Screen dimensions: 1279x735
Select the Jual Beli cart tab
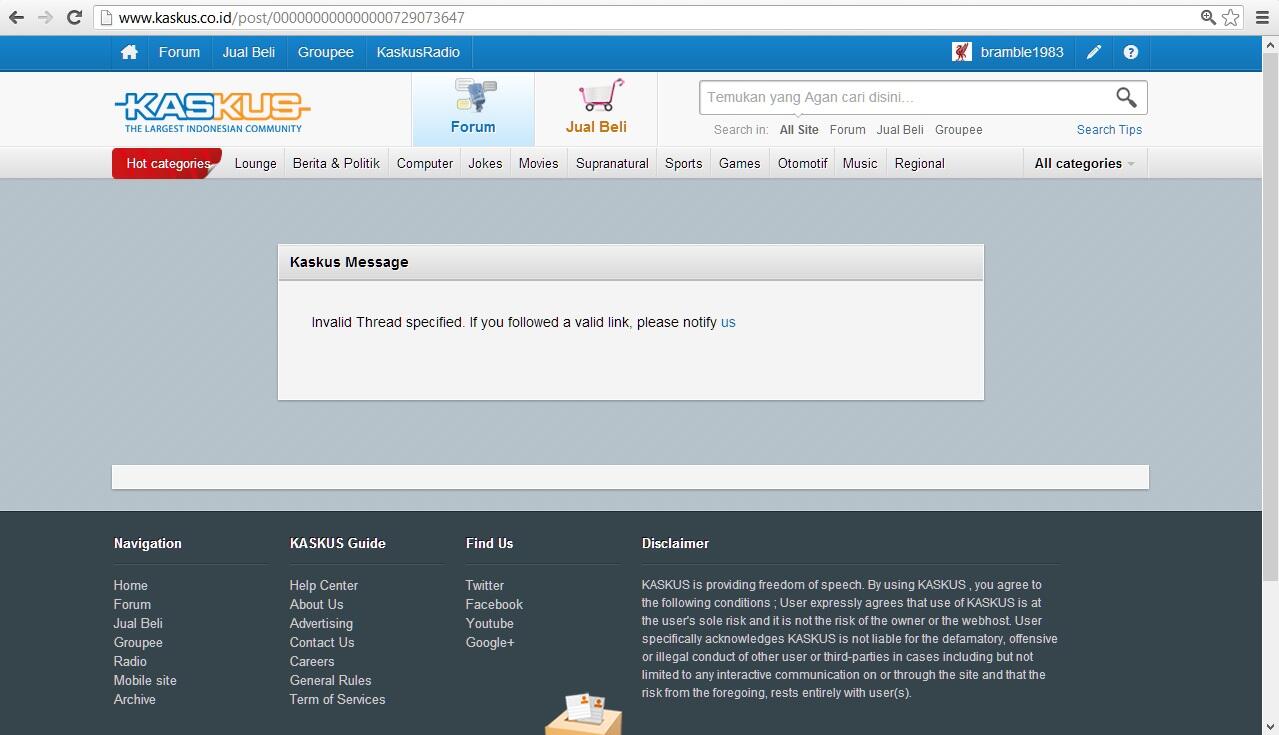pyautogui.click(x=596, y=108)
